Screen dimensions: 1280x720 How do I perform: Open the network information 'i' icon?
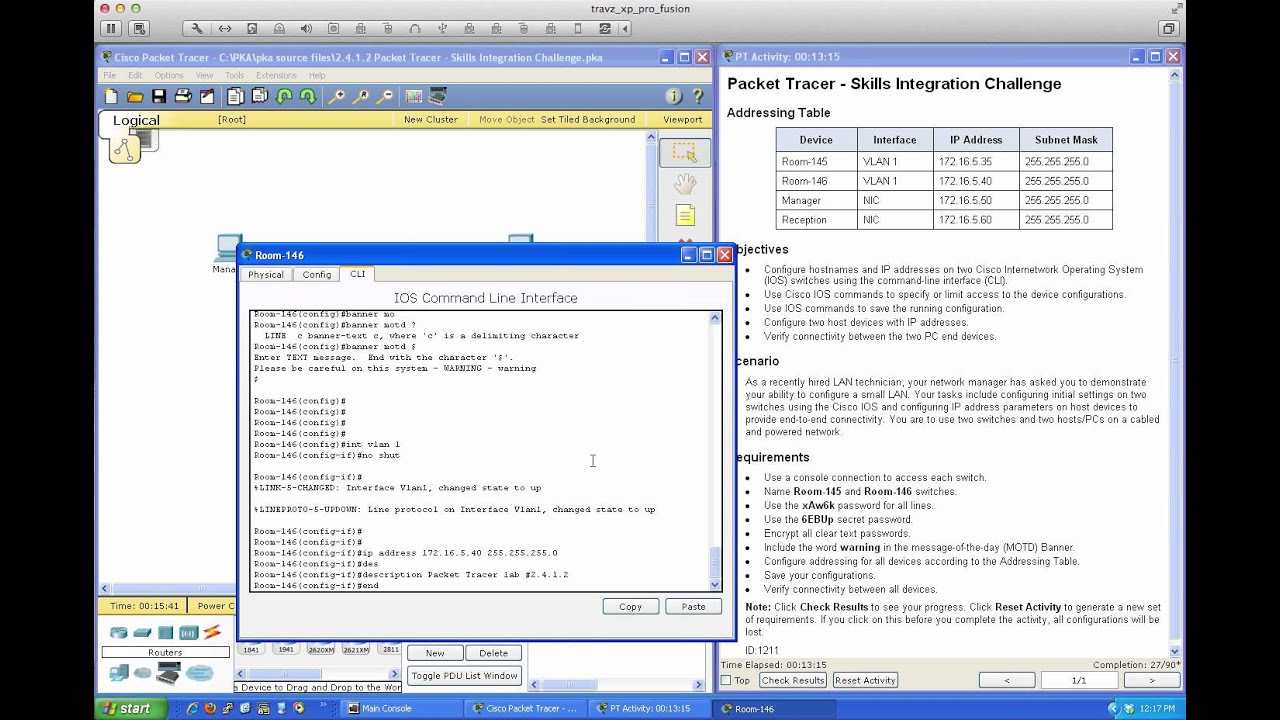[674, 97]
